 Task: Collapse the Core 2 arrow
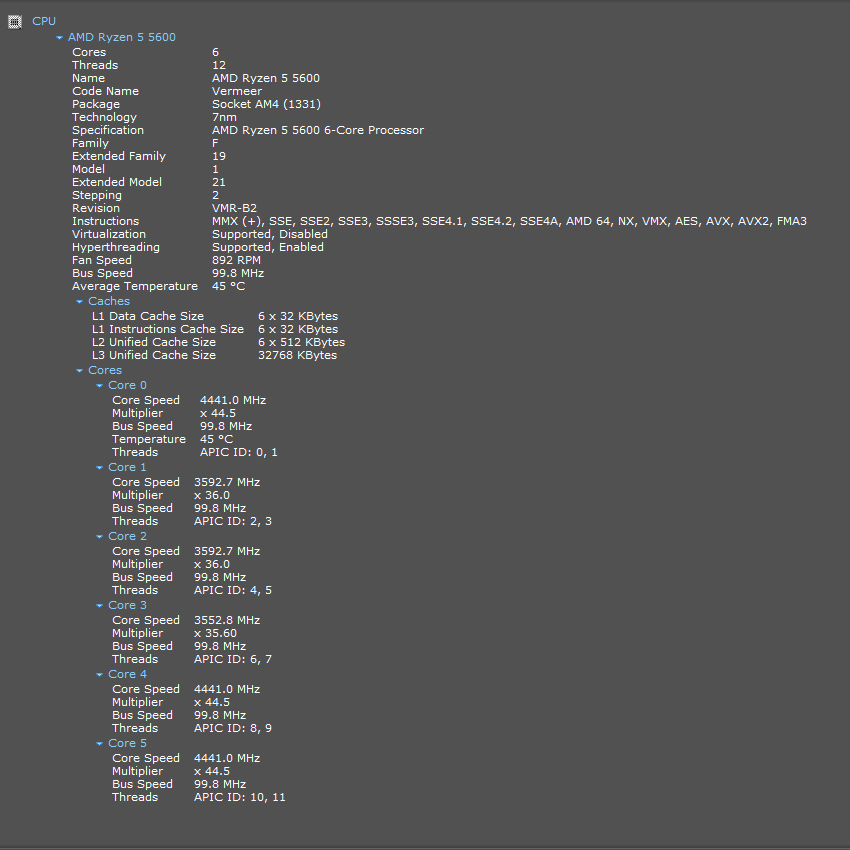pyautogui.click(x=99, y=537)
